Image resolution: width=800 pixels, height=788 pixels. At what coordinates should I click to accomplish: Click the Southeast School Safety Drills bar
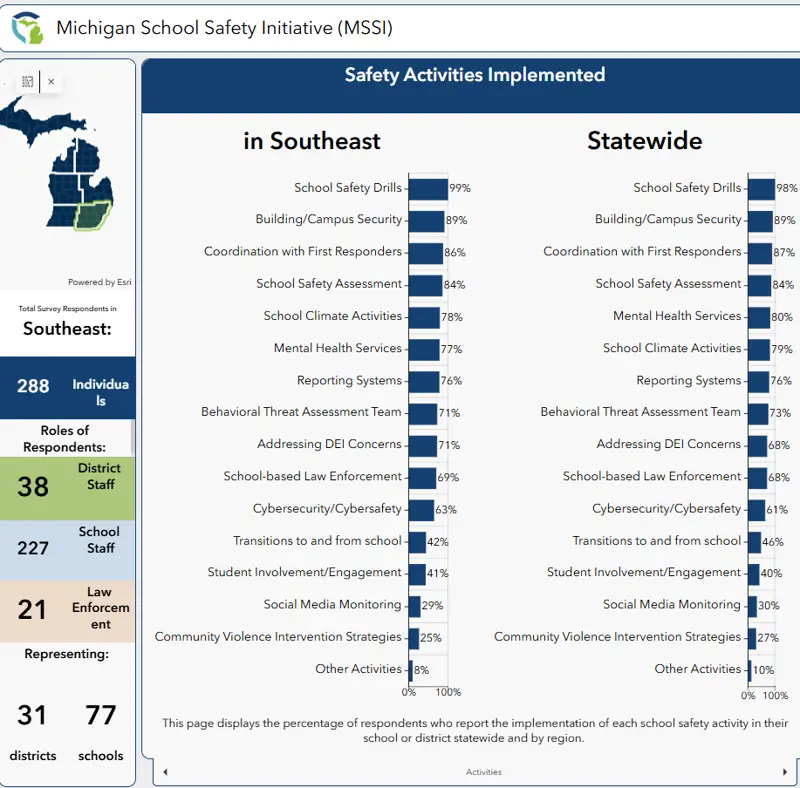pyautogui.click(x=428, y=188)
